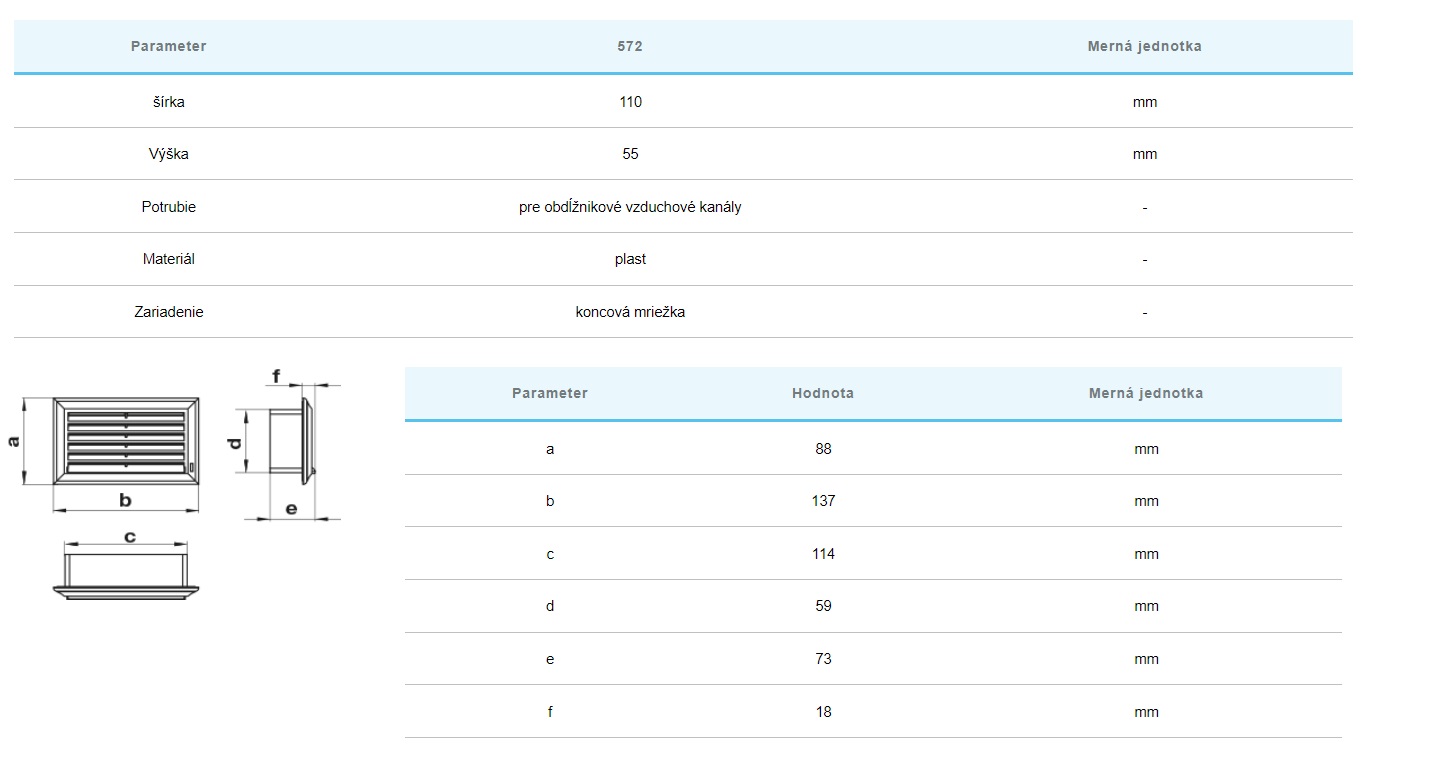Select the value 114 for parameter c

823,554
